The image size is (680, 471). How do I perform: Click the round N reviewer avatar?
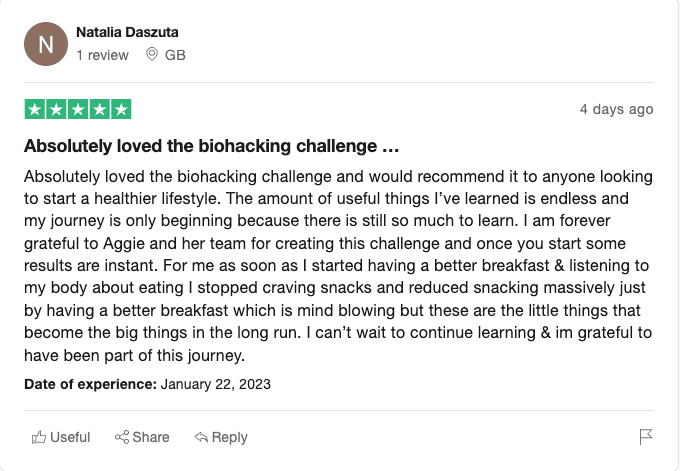click(x=46, y=45)
